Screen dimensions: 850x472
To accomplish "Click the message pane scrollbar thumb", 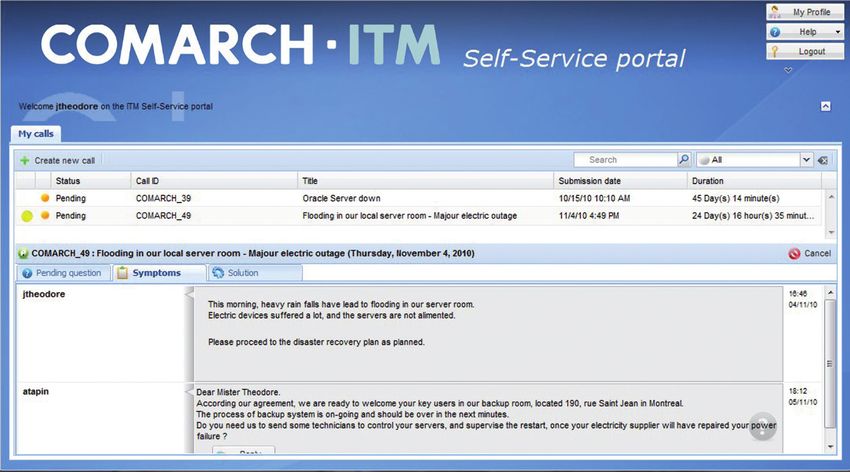I will click(830, 363).
